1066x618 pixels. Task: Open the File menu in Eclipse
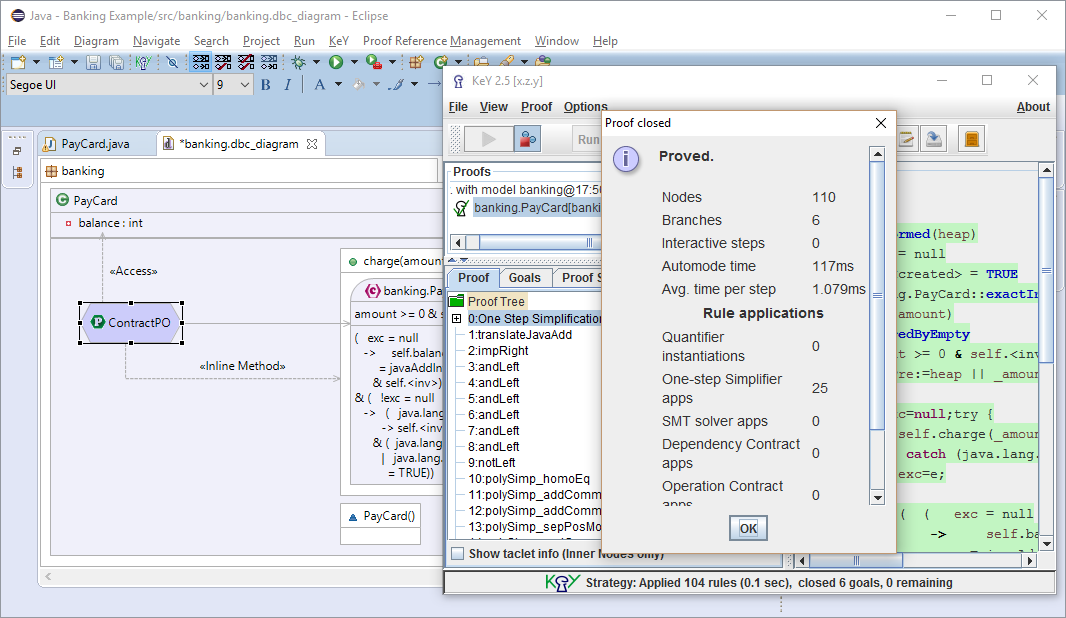click(x=17, y=41)
